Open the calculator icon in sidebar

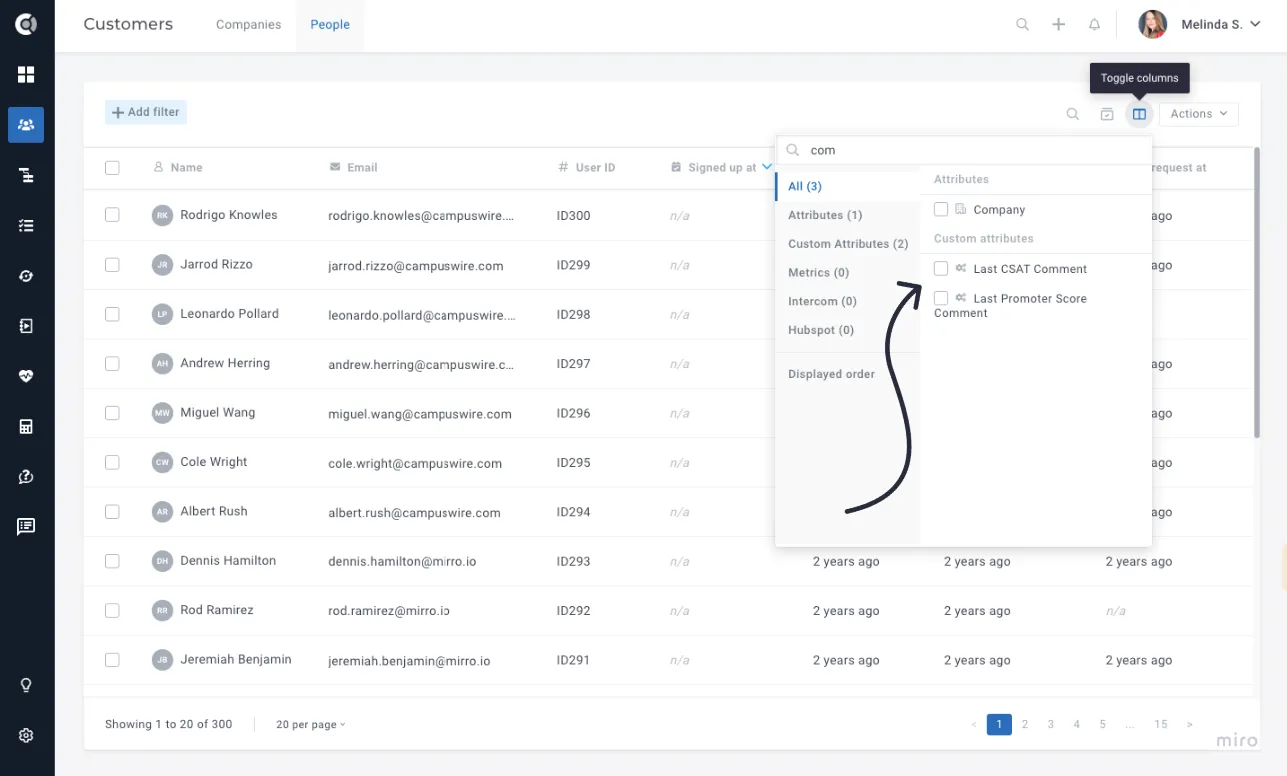26,427
